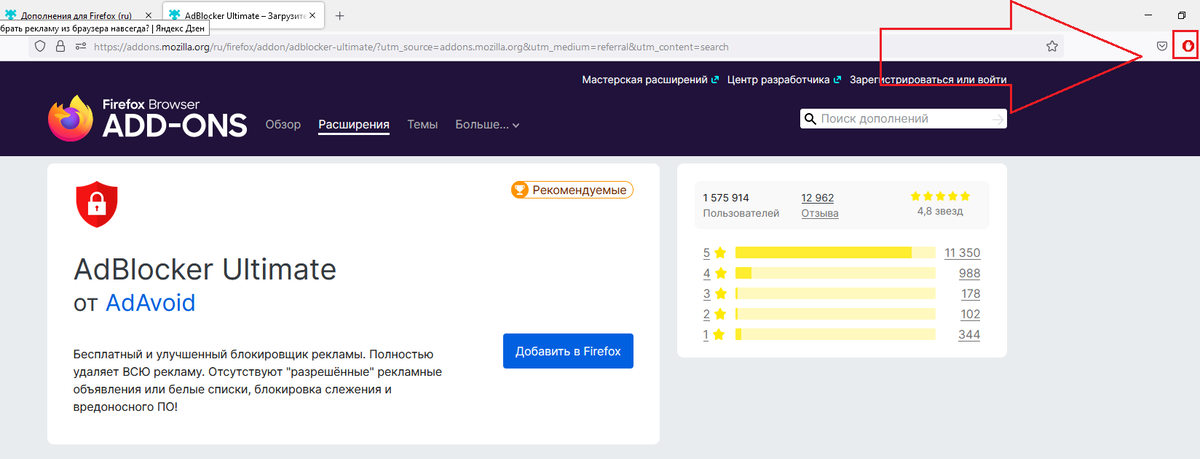Click the Firefox Browser ADD-ONS logo
The height and width of the screenshot is (459, 1200).
point(147,118)
